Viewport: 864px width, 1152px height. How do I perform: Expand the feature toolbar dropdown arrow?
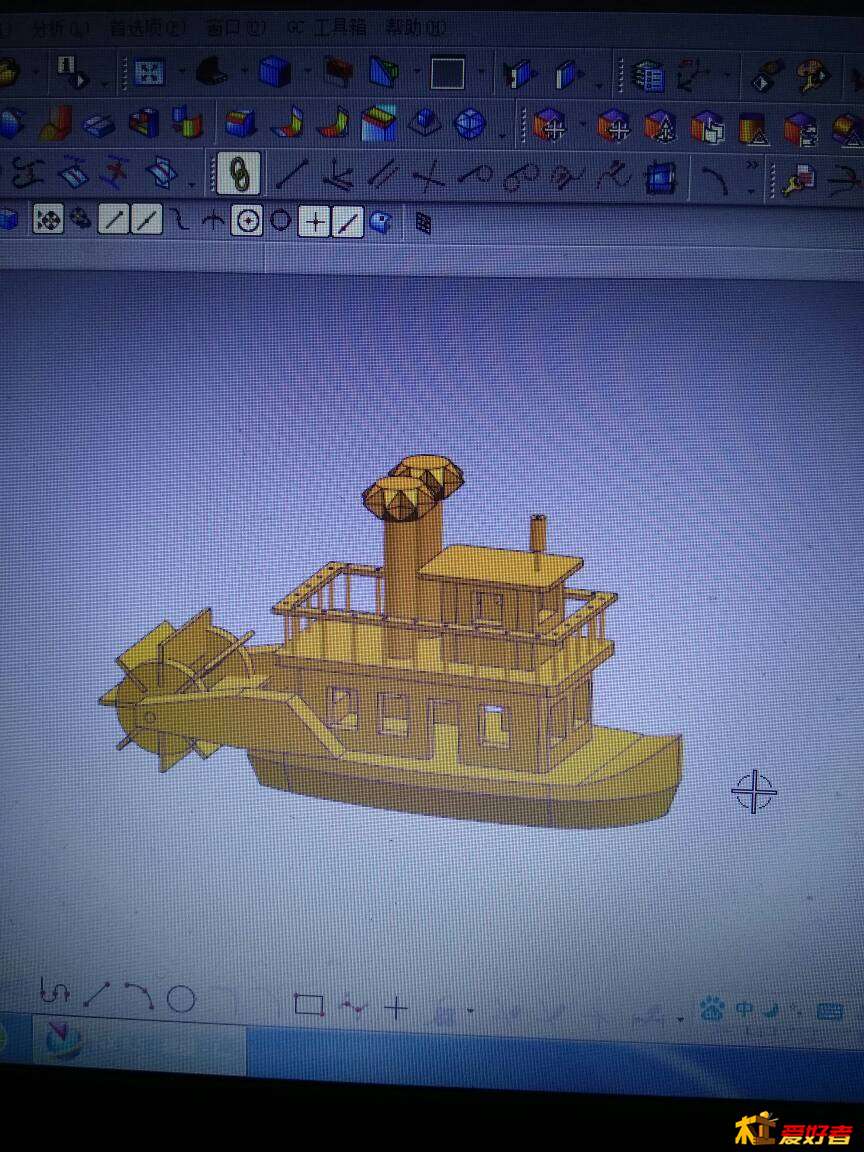click(503, 135)
